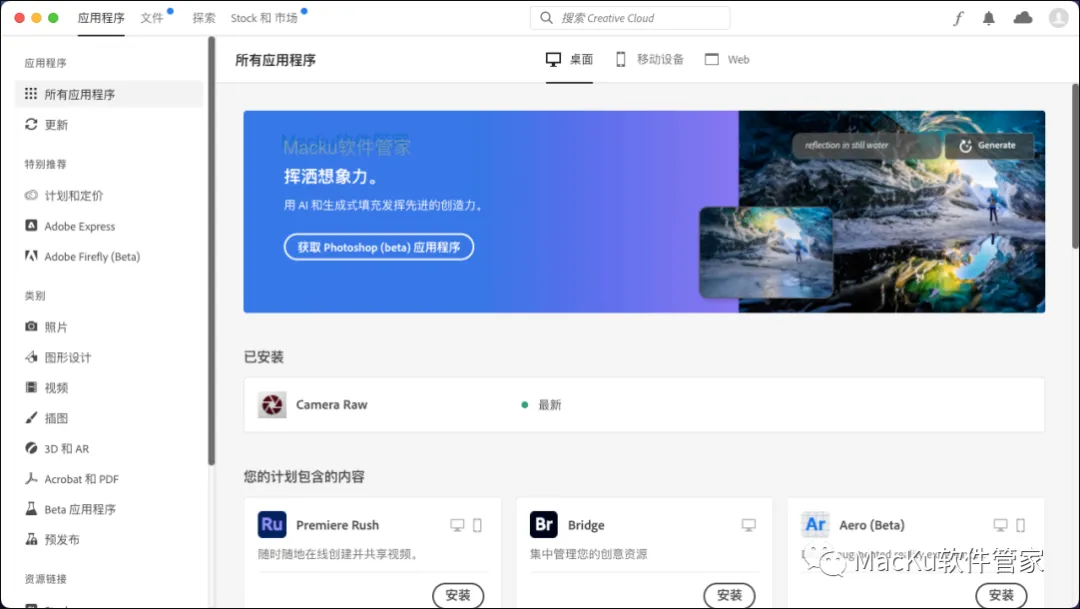Click the Generate button in banner
The image size is (1080, 609).
988,145
